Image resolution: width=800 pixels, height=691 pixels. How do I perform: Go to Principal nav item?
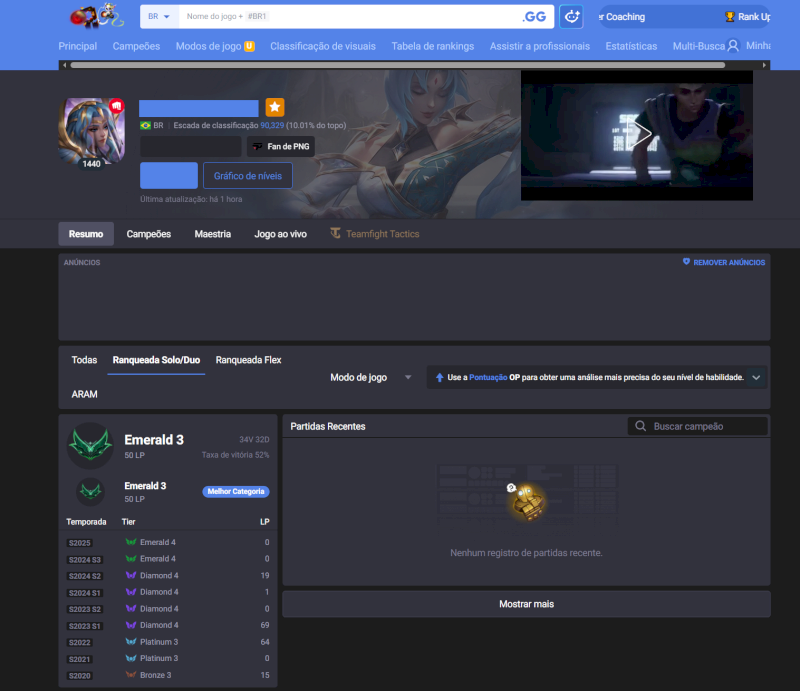click(78, 46)
